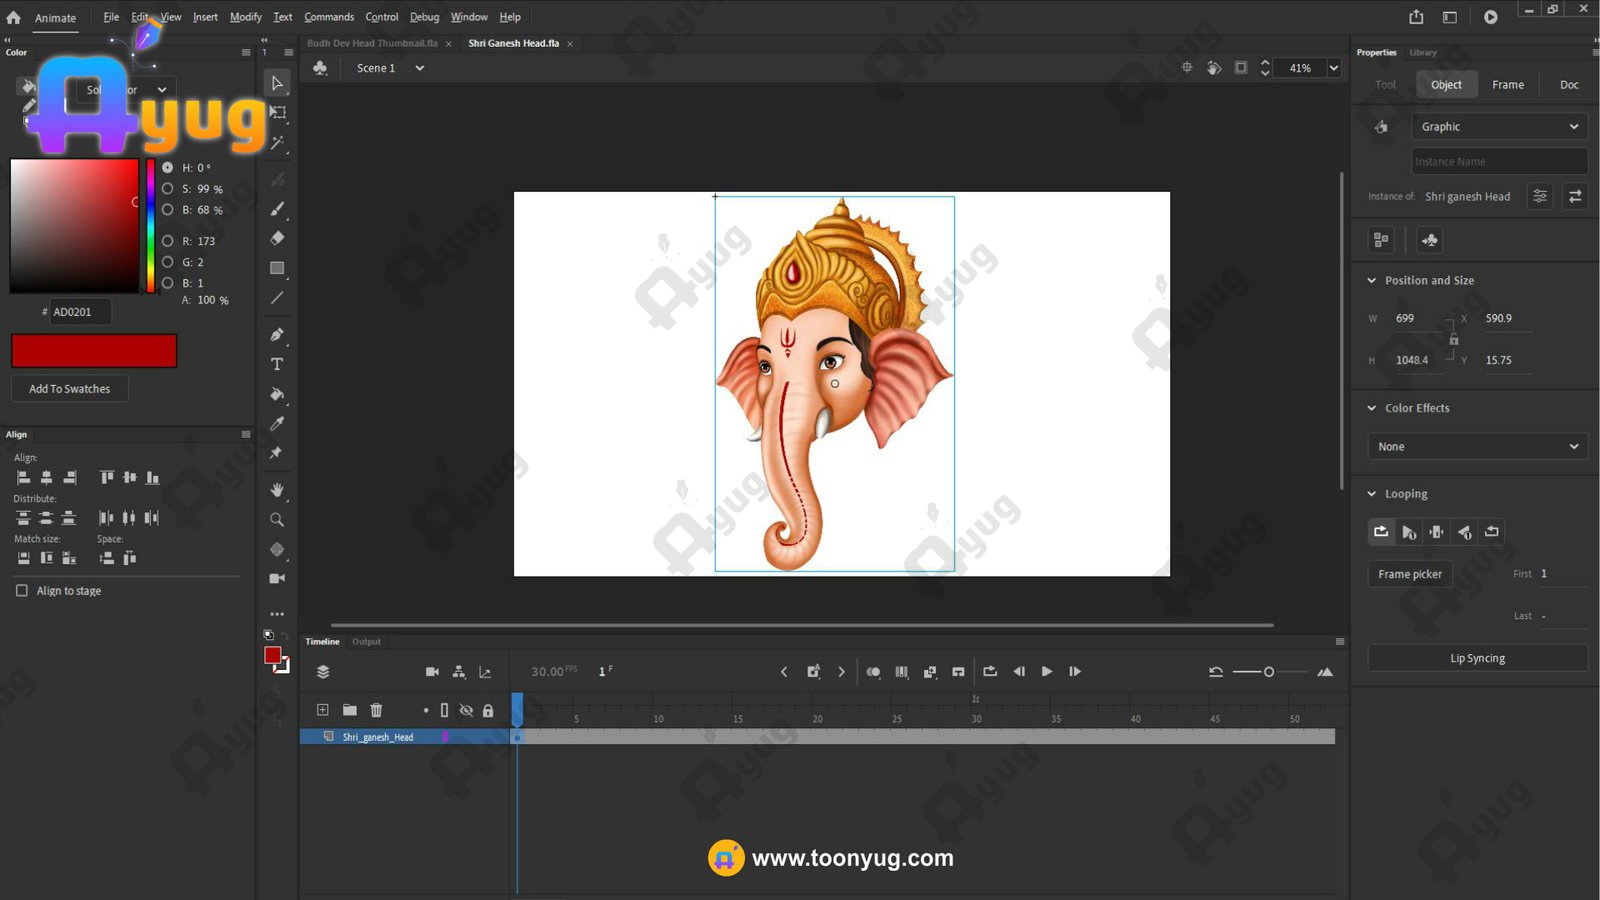
Task: Collapse the Position and Size section
Action: 1372,281
